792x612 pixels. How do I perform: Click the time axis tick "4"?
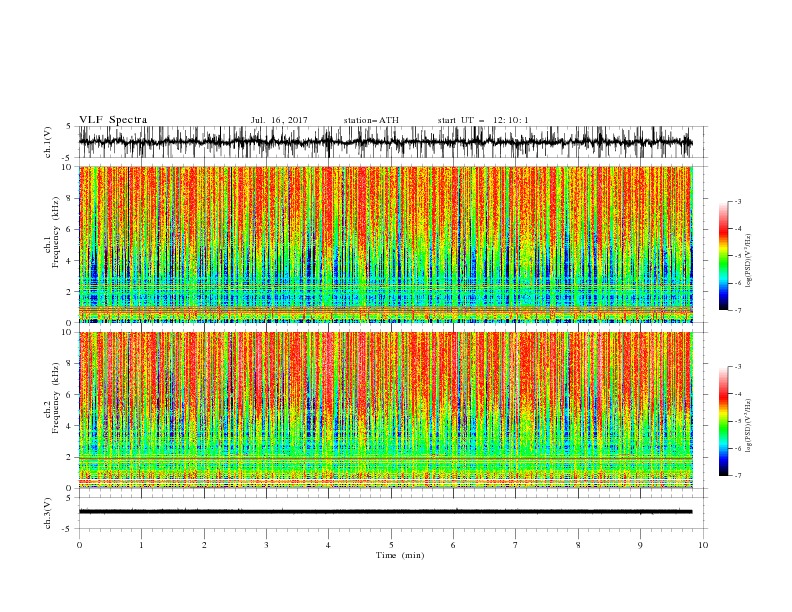click(328, 545)
